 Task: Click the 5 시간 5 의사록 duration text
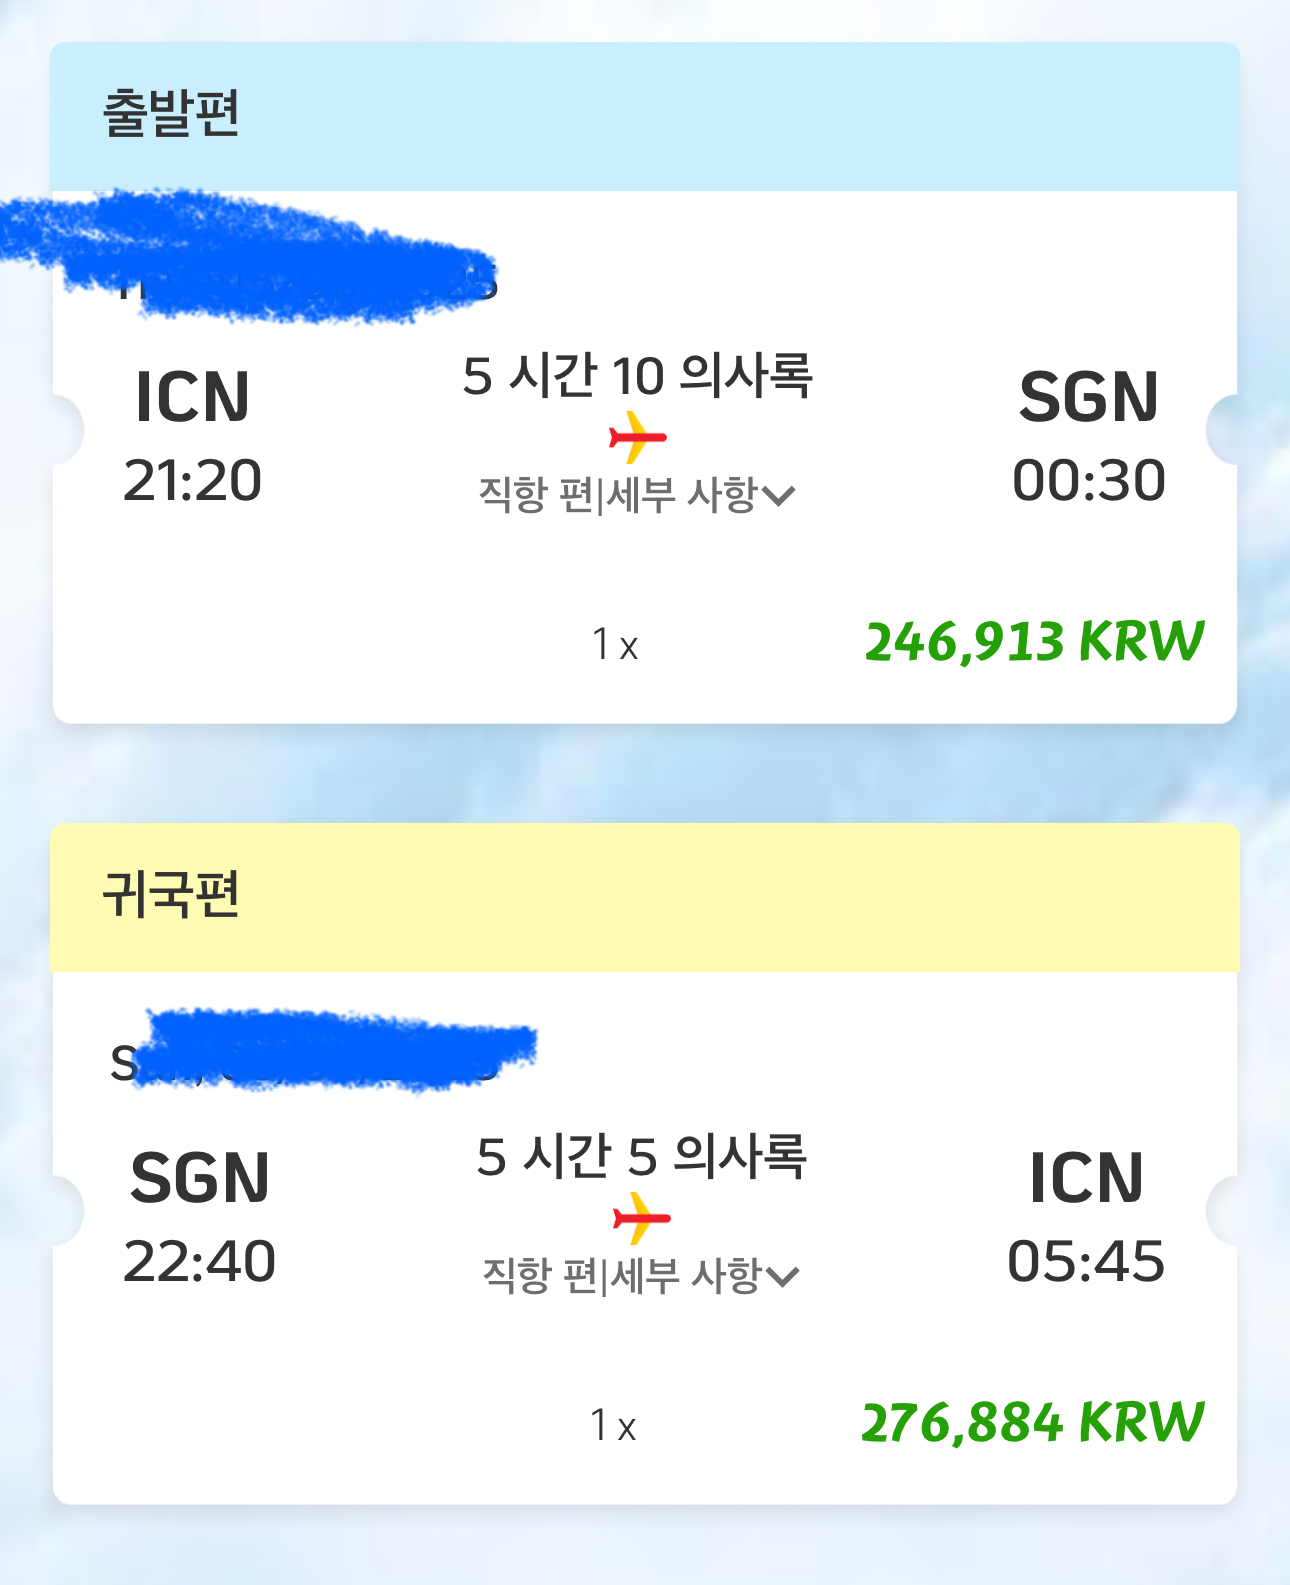[x=641, y=1156]
